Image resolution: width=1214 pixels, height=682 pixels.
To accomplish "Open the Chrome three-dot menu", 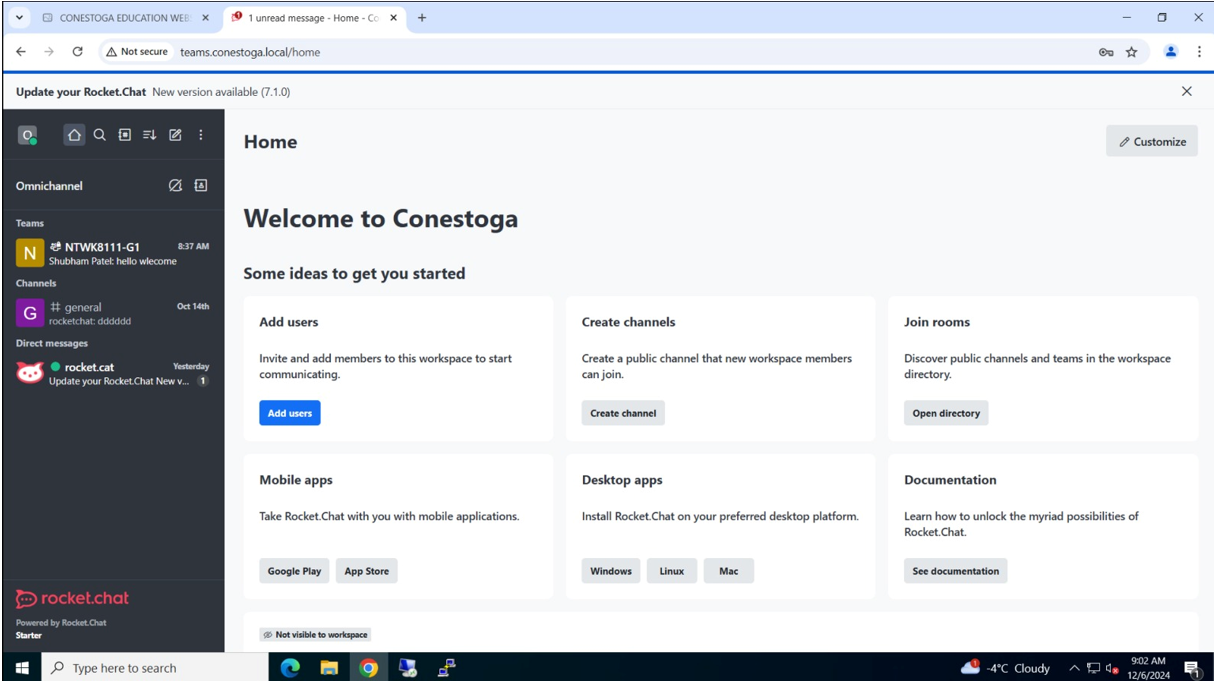I will pyautogui.click(x=1199, y=52).
